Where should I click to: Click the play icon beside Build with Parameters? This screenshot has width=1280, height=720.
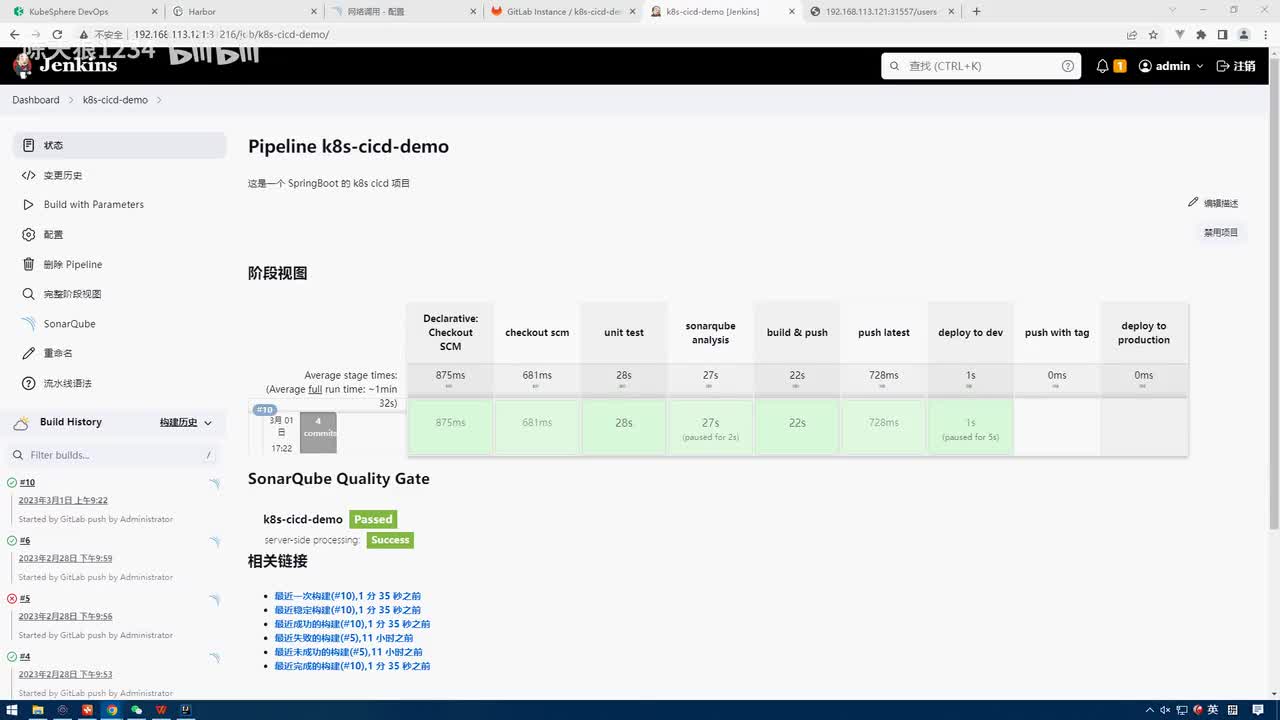click(28, 204)
